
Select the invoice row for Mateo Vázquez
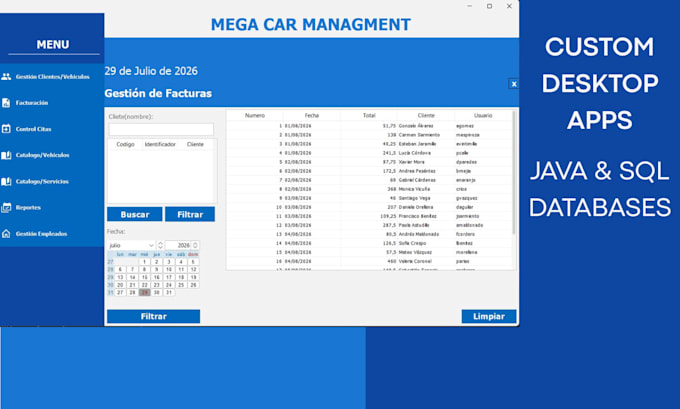pyautogui.click(x=369, y=252)
